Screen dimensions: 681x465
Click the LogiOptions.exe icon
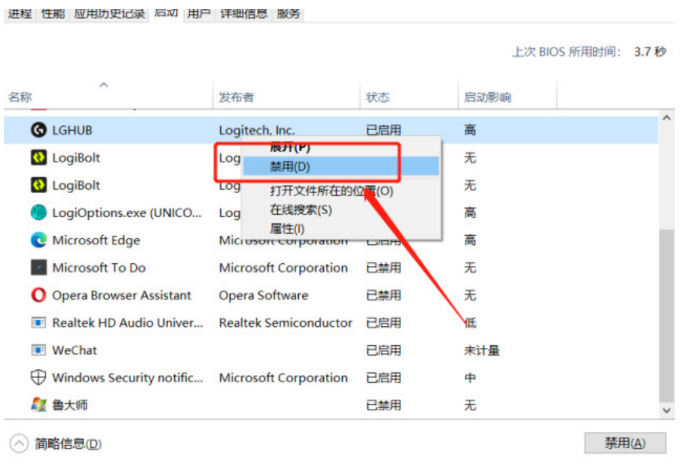[x=39, y=213]
